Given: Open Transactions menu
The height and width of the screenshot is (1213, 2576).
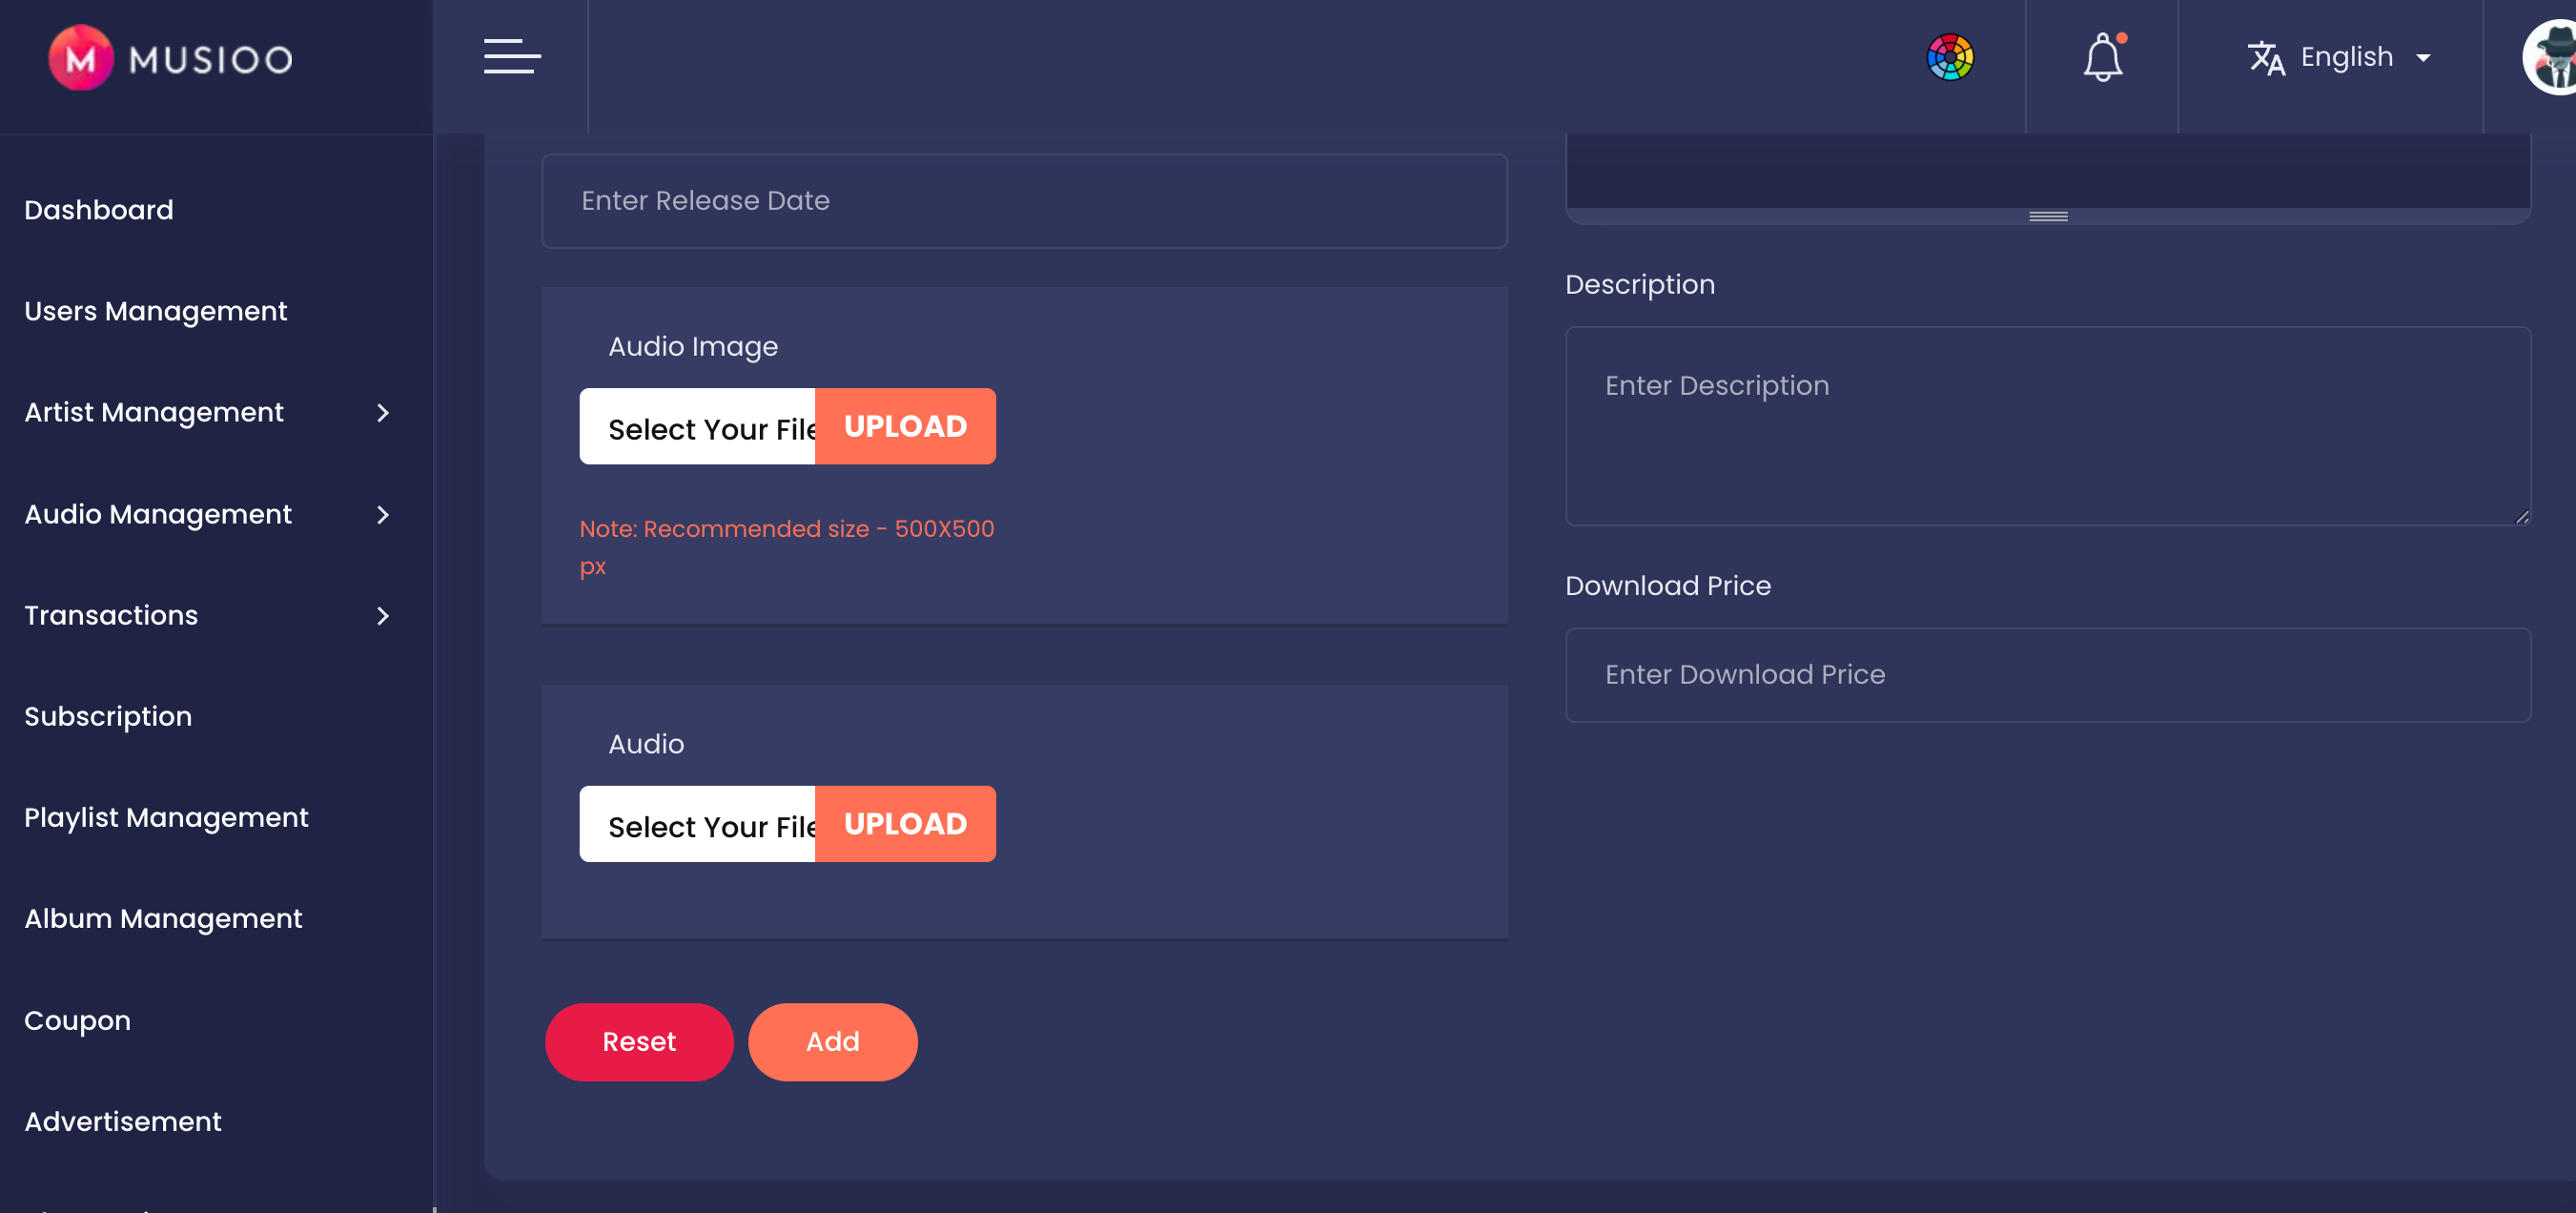Looking at the screenshot, I should click(111, 615).
